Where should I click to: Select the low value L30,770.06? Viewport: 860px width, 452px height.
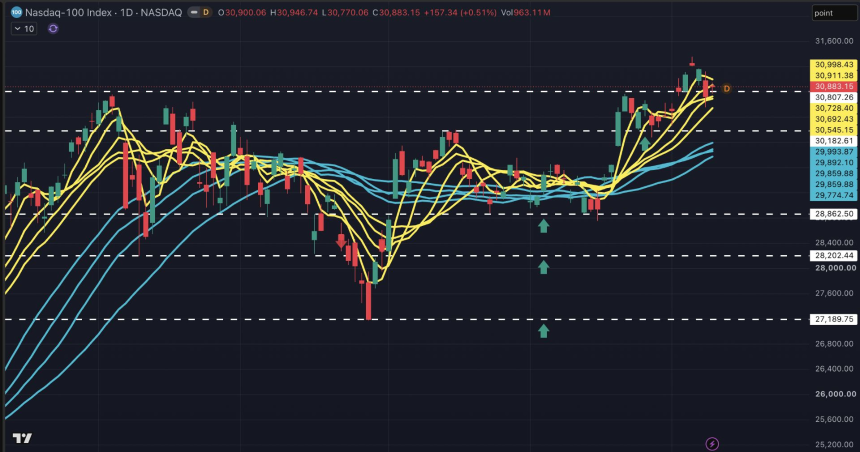click(344, 12)
